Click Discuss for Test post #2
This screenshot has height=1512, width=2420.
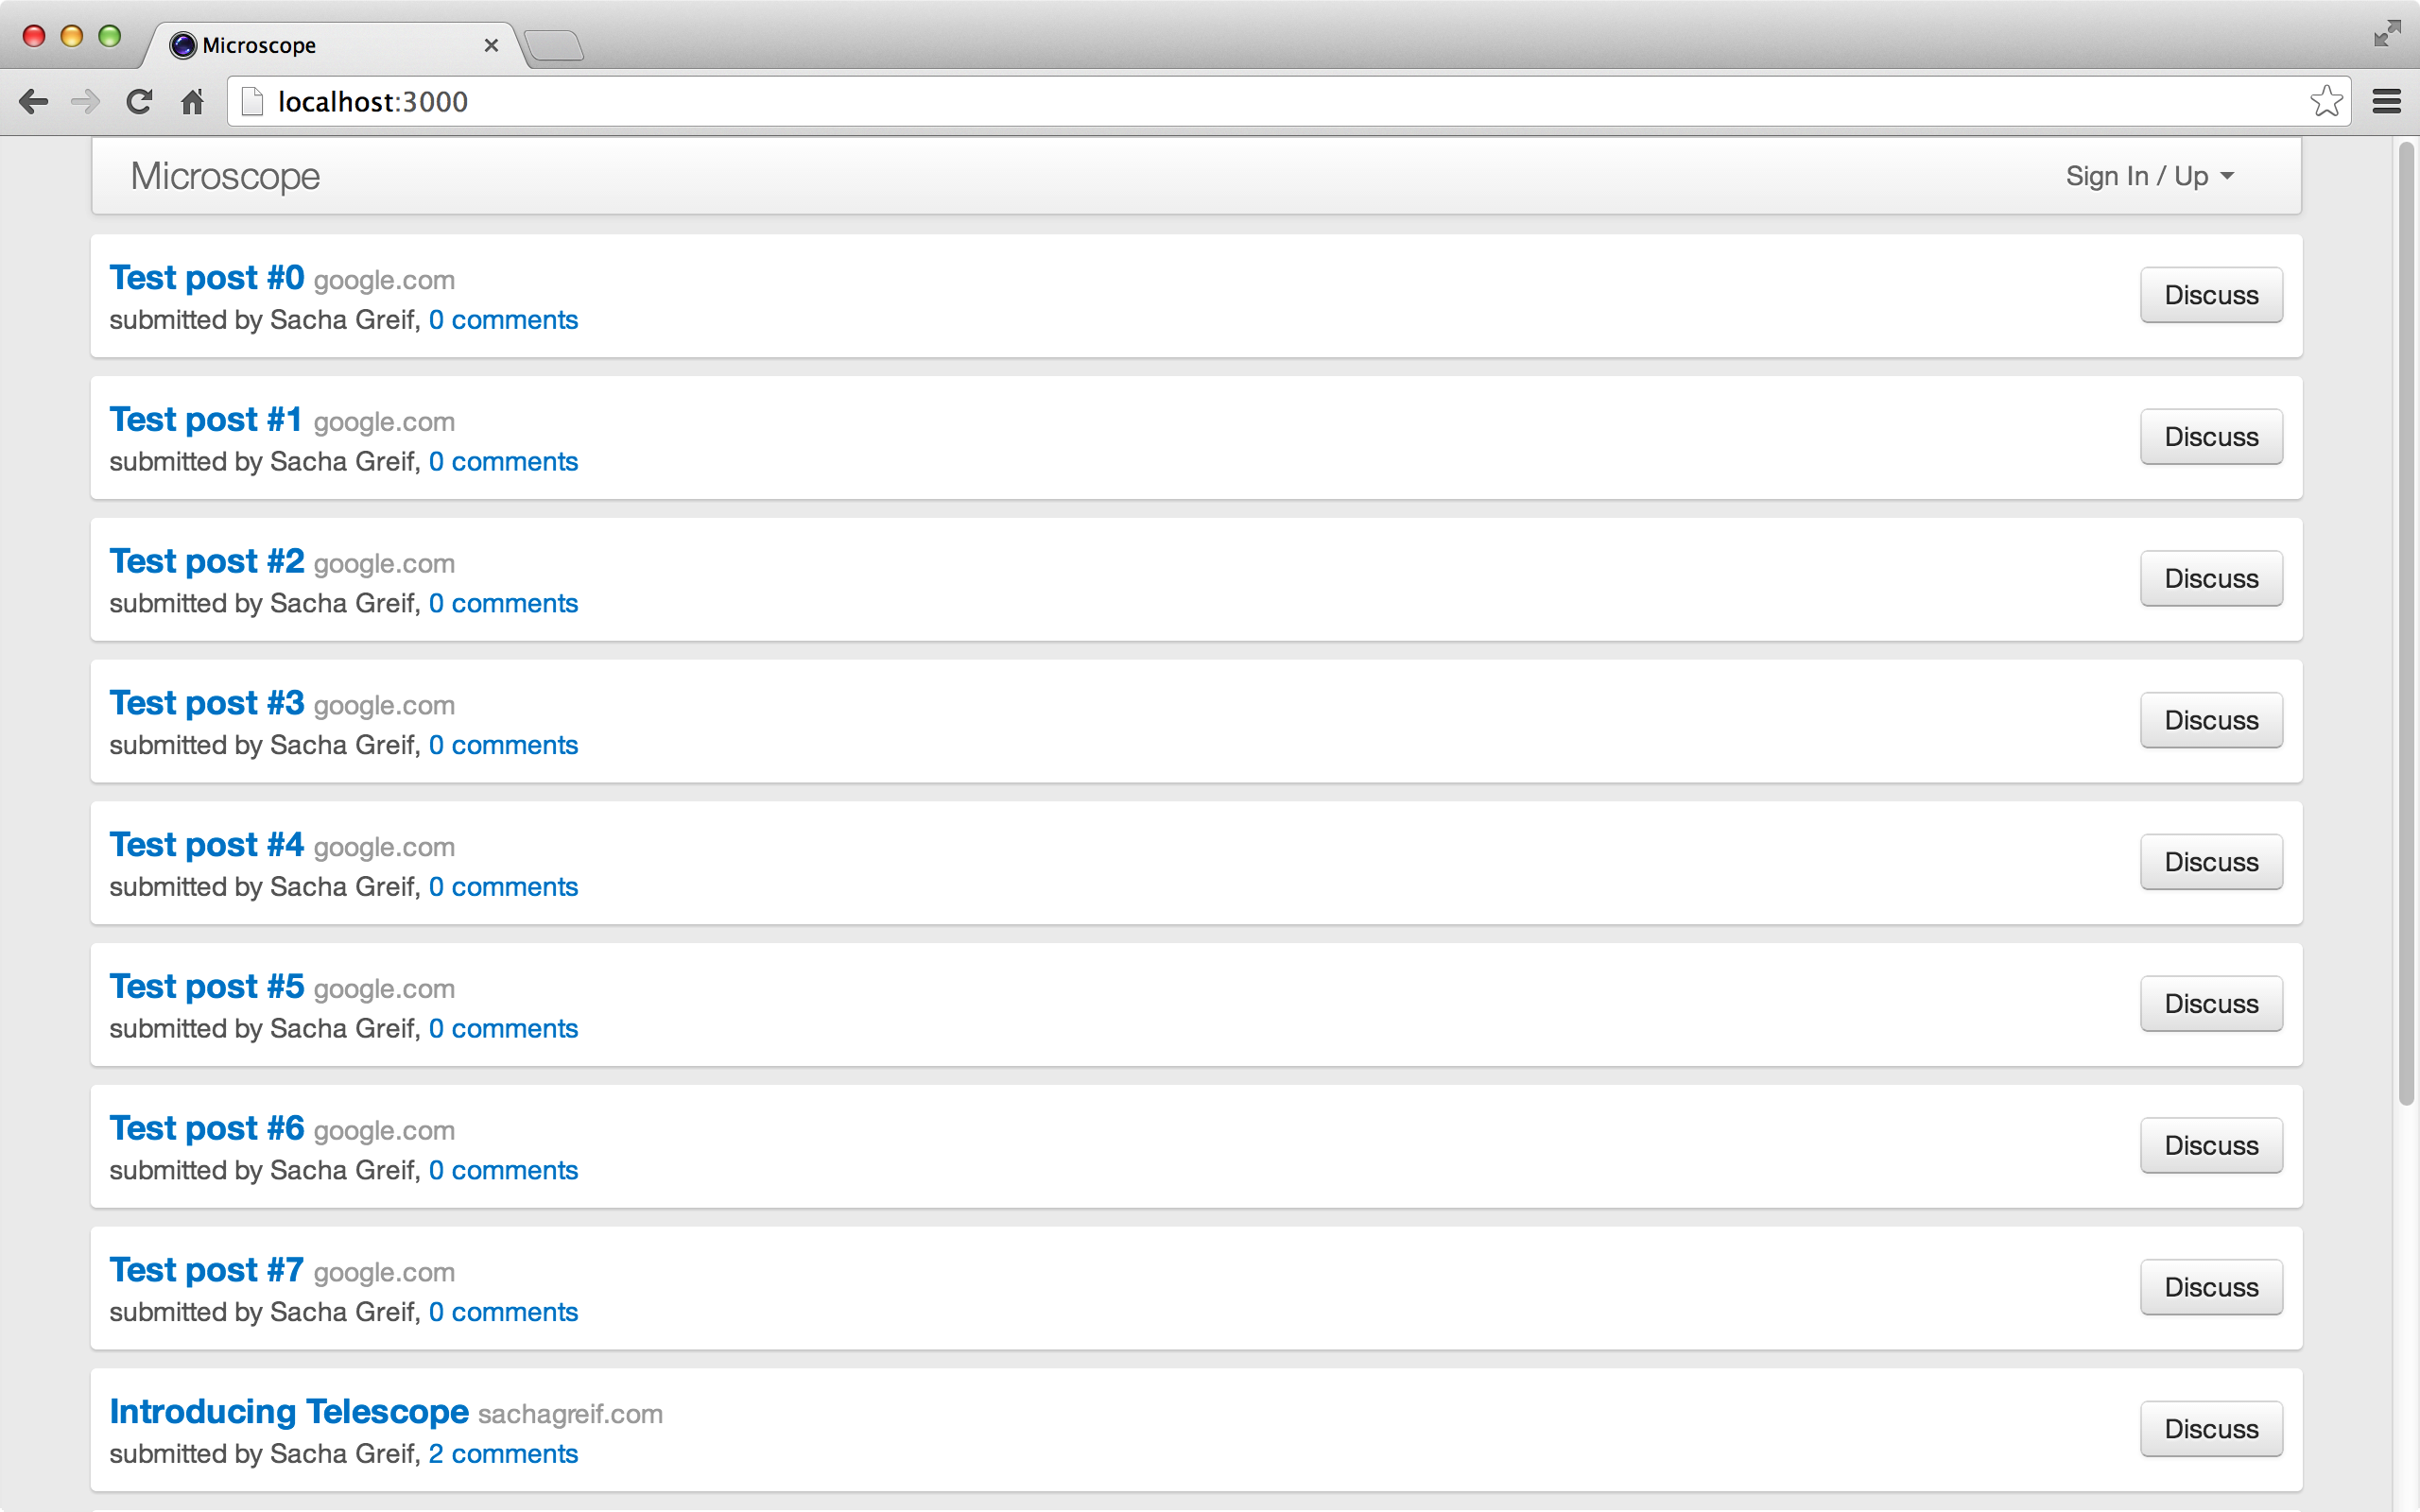2211,579
